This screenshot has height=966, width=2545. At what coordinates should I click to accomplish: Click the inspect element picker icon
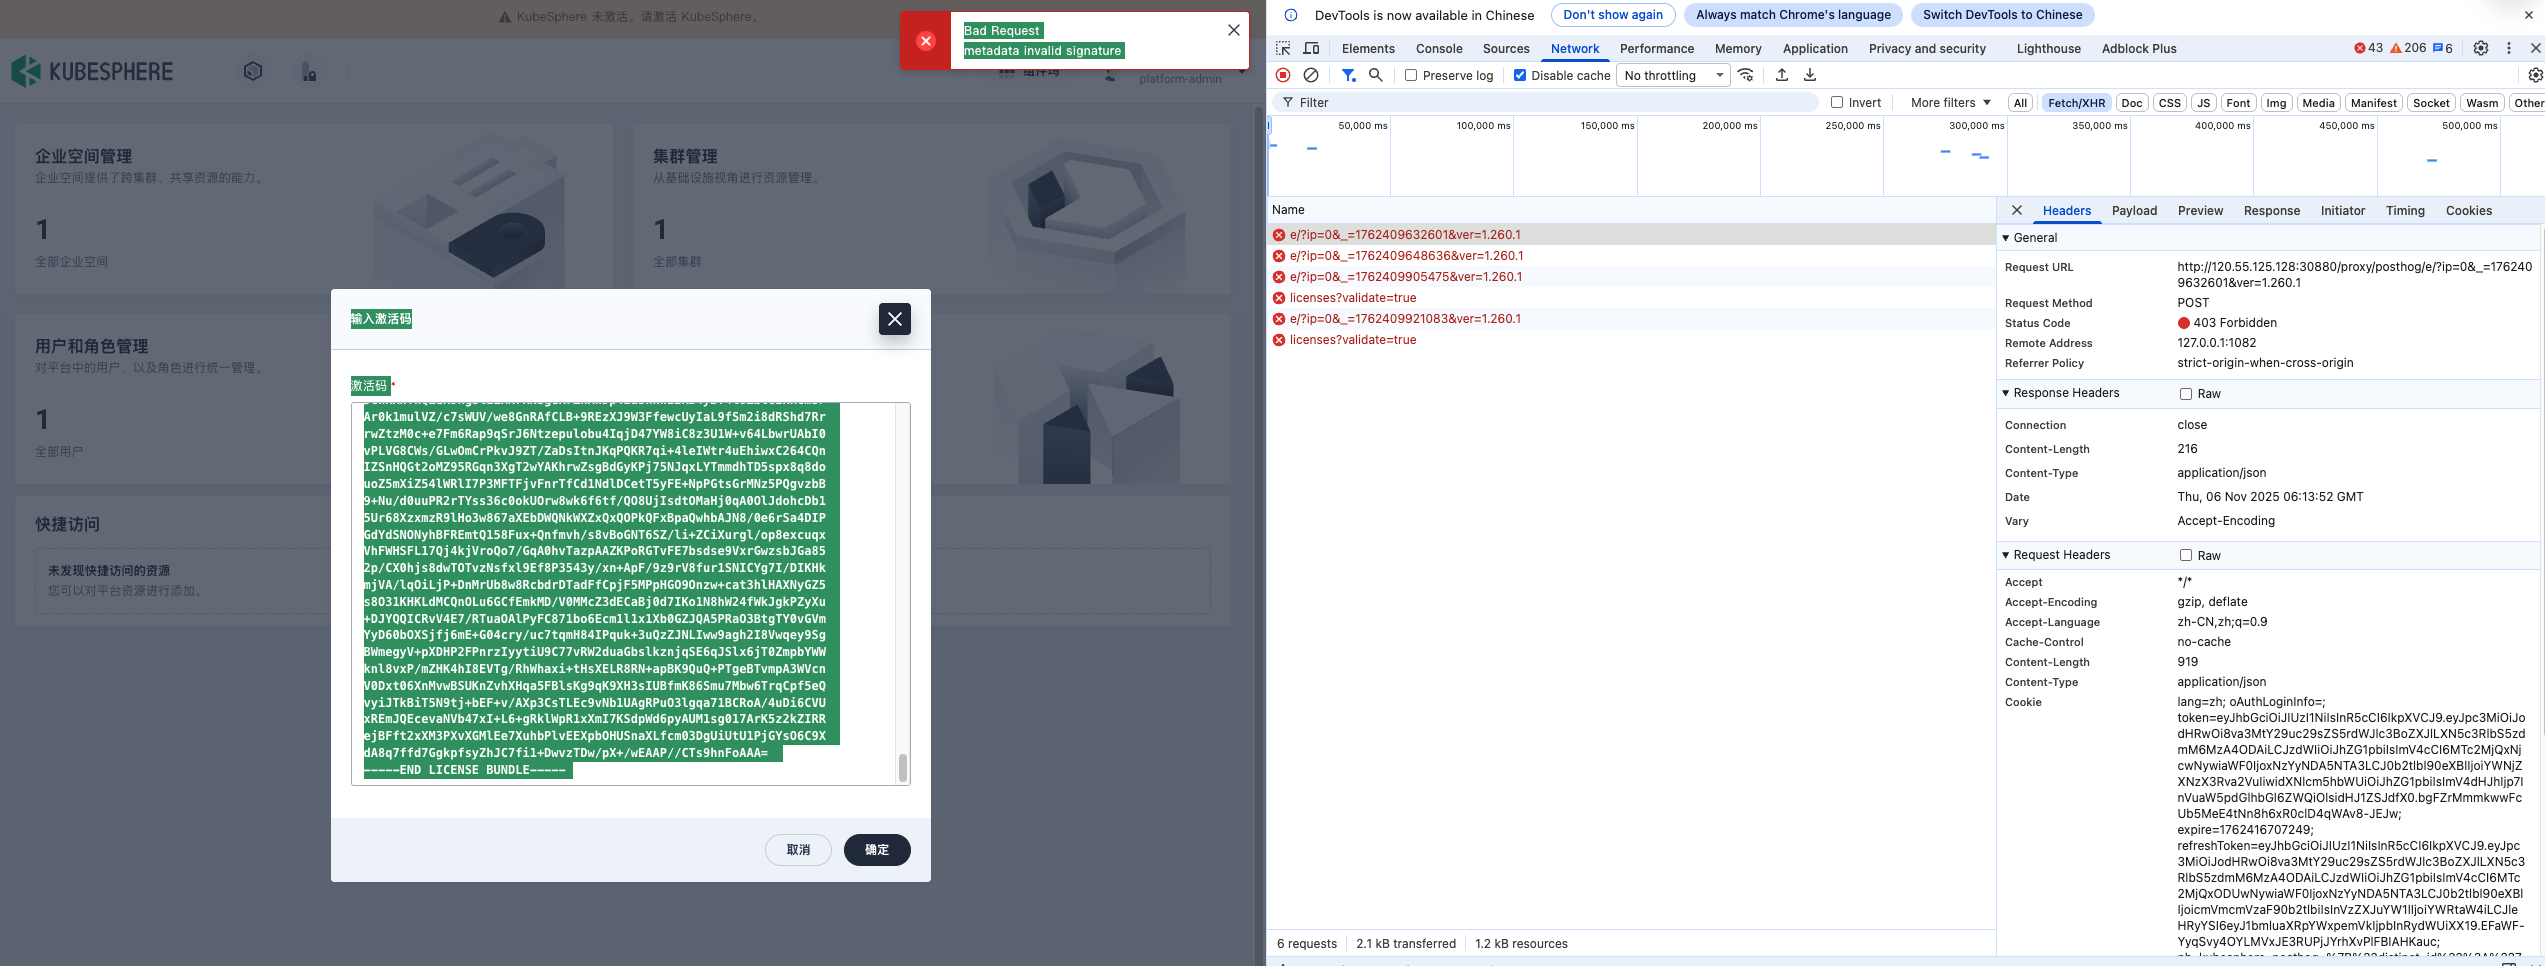1283,48
